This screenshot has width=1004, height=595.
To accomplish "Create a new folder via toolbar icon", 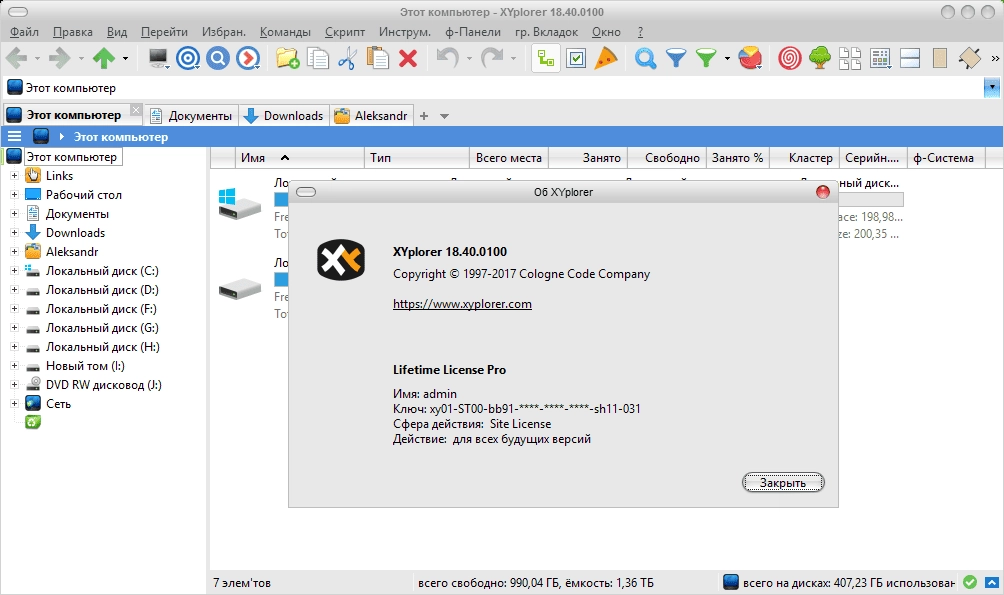I will [287, 58].
